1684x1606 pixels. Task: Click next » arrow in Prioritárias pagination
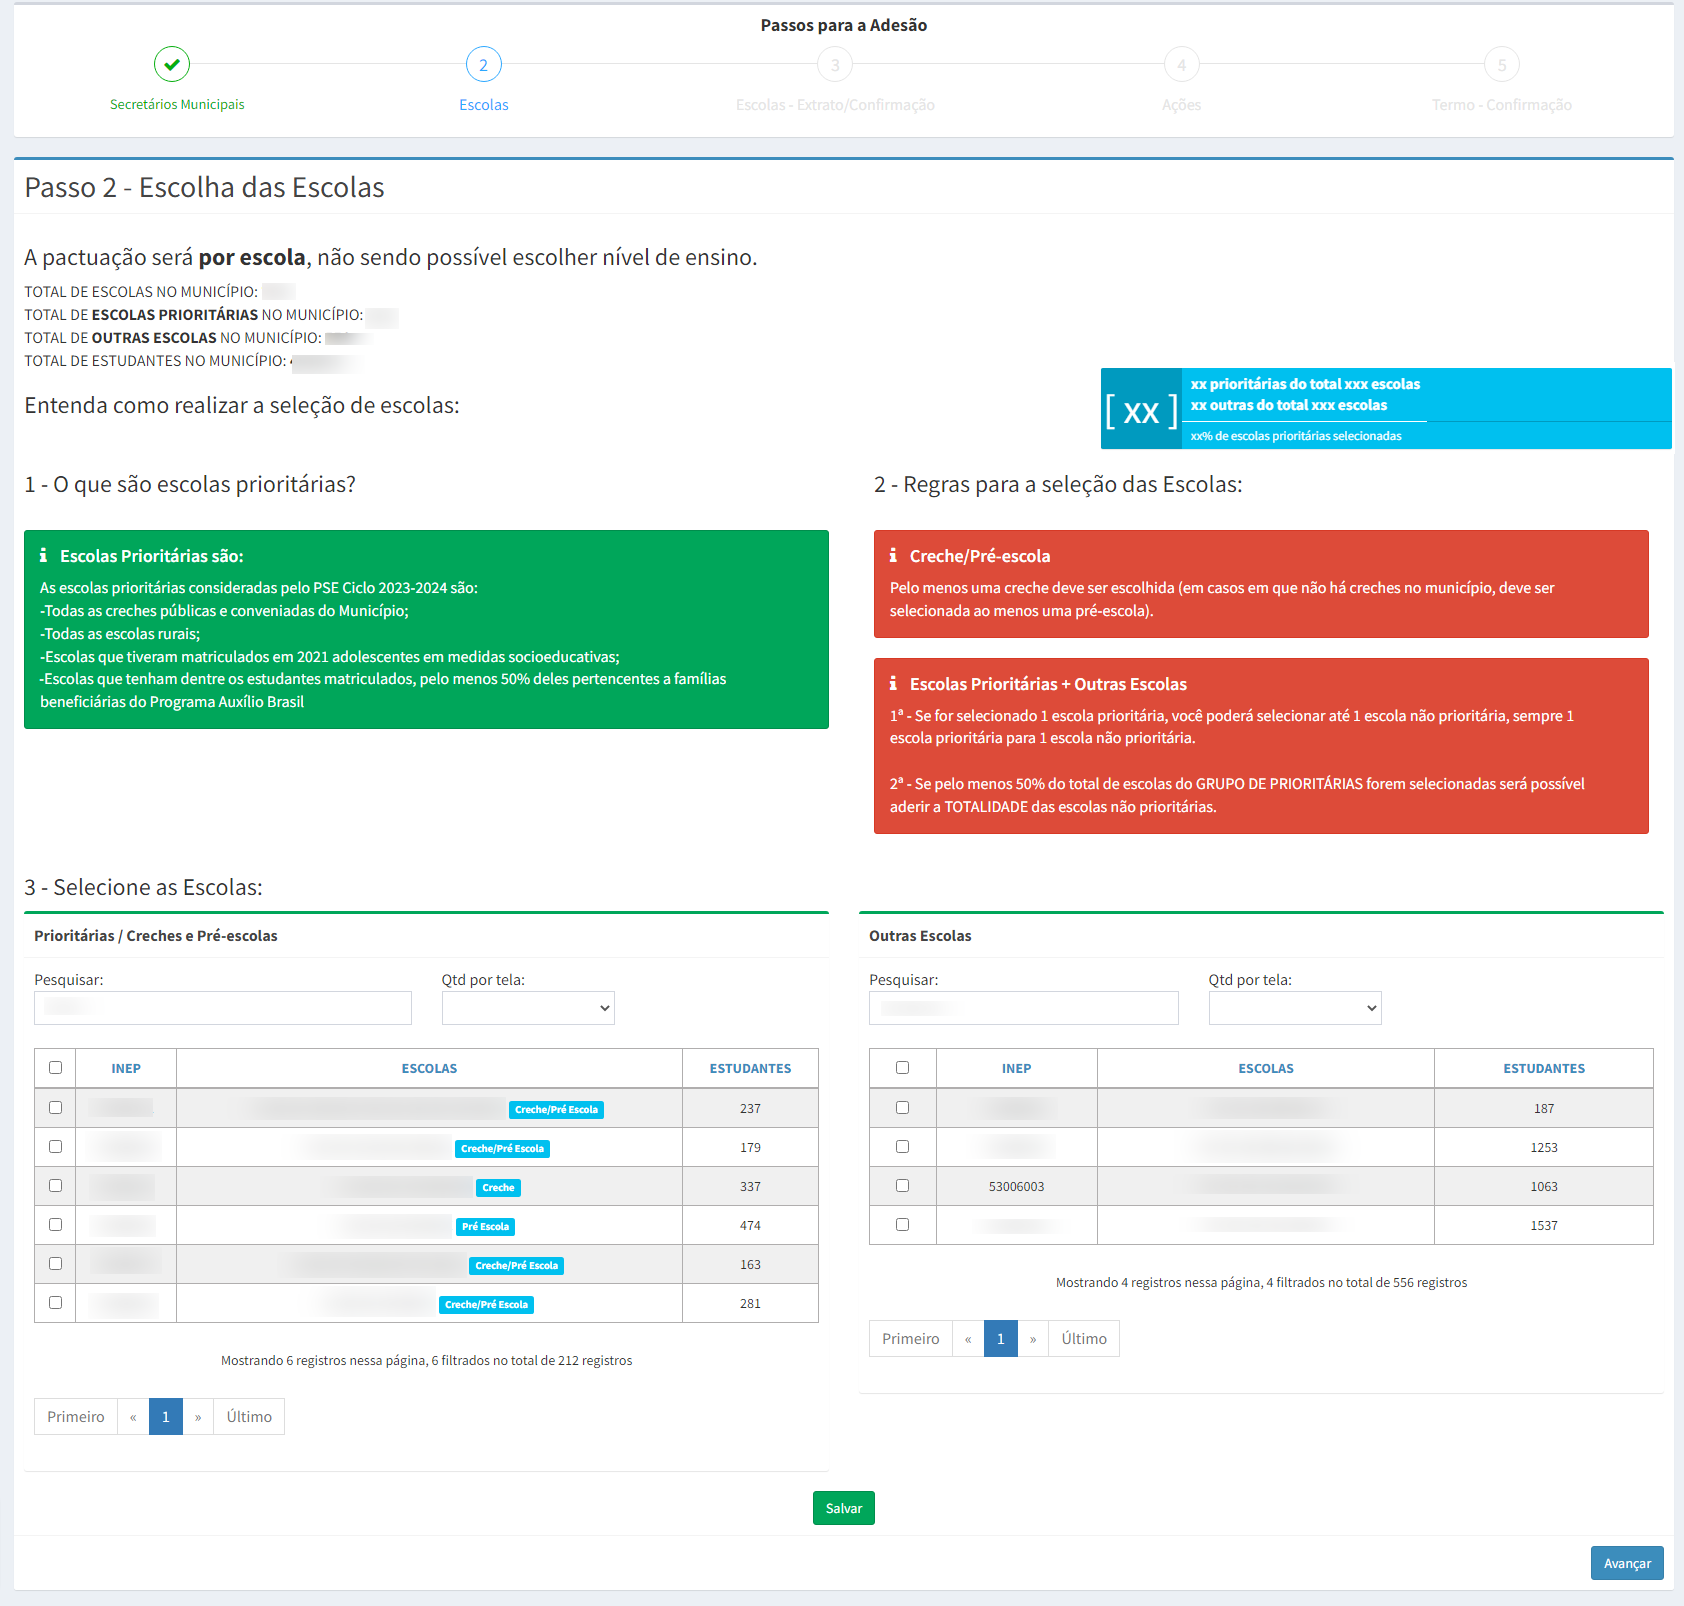198,1416
